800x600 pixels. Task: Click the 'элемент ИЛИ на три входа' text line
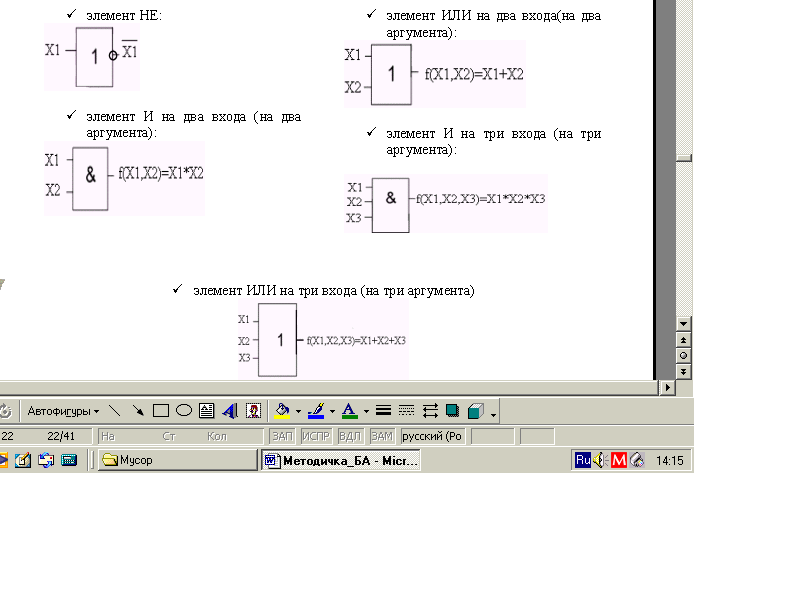coord(334,291)
